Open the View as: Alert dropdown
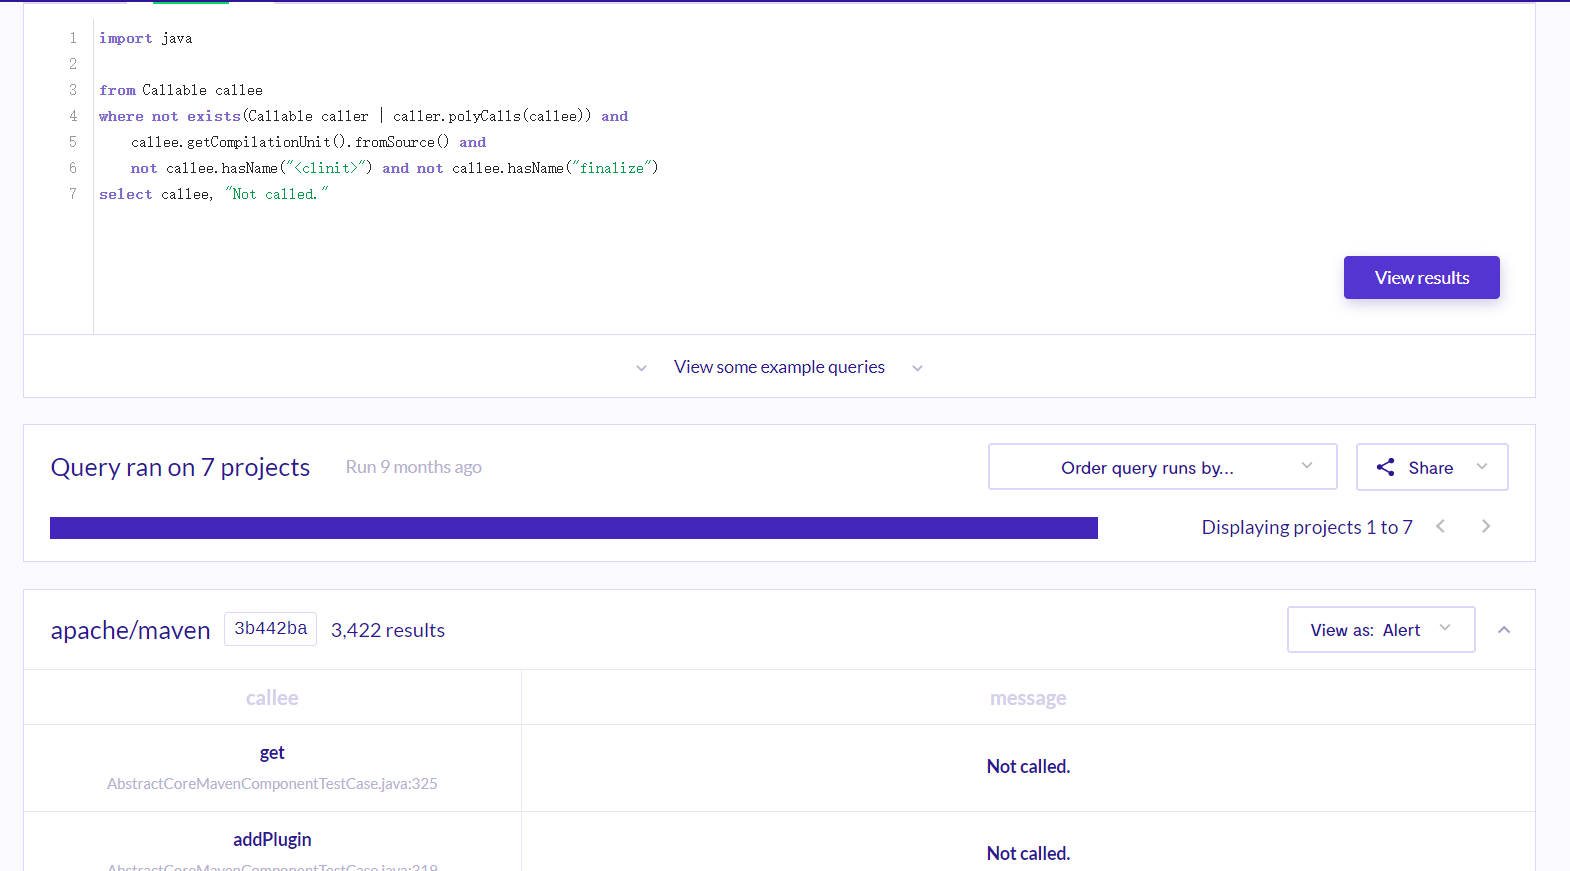 [1380, 629]
